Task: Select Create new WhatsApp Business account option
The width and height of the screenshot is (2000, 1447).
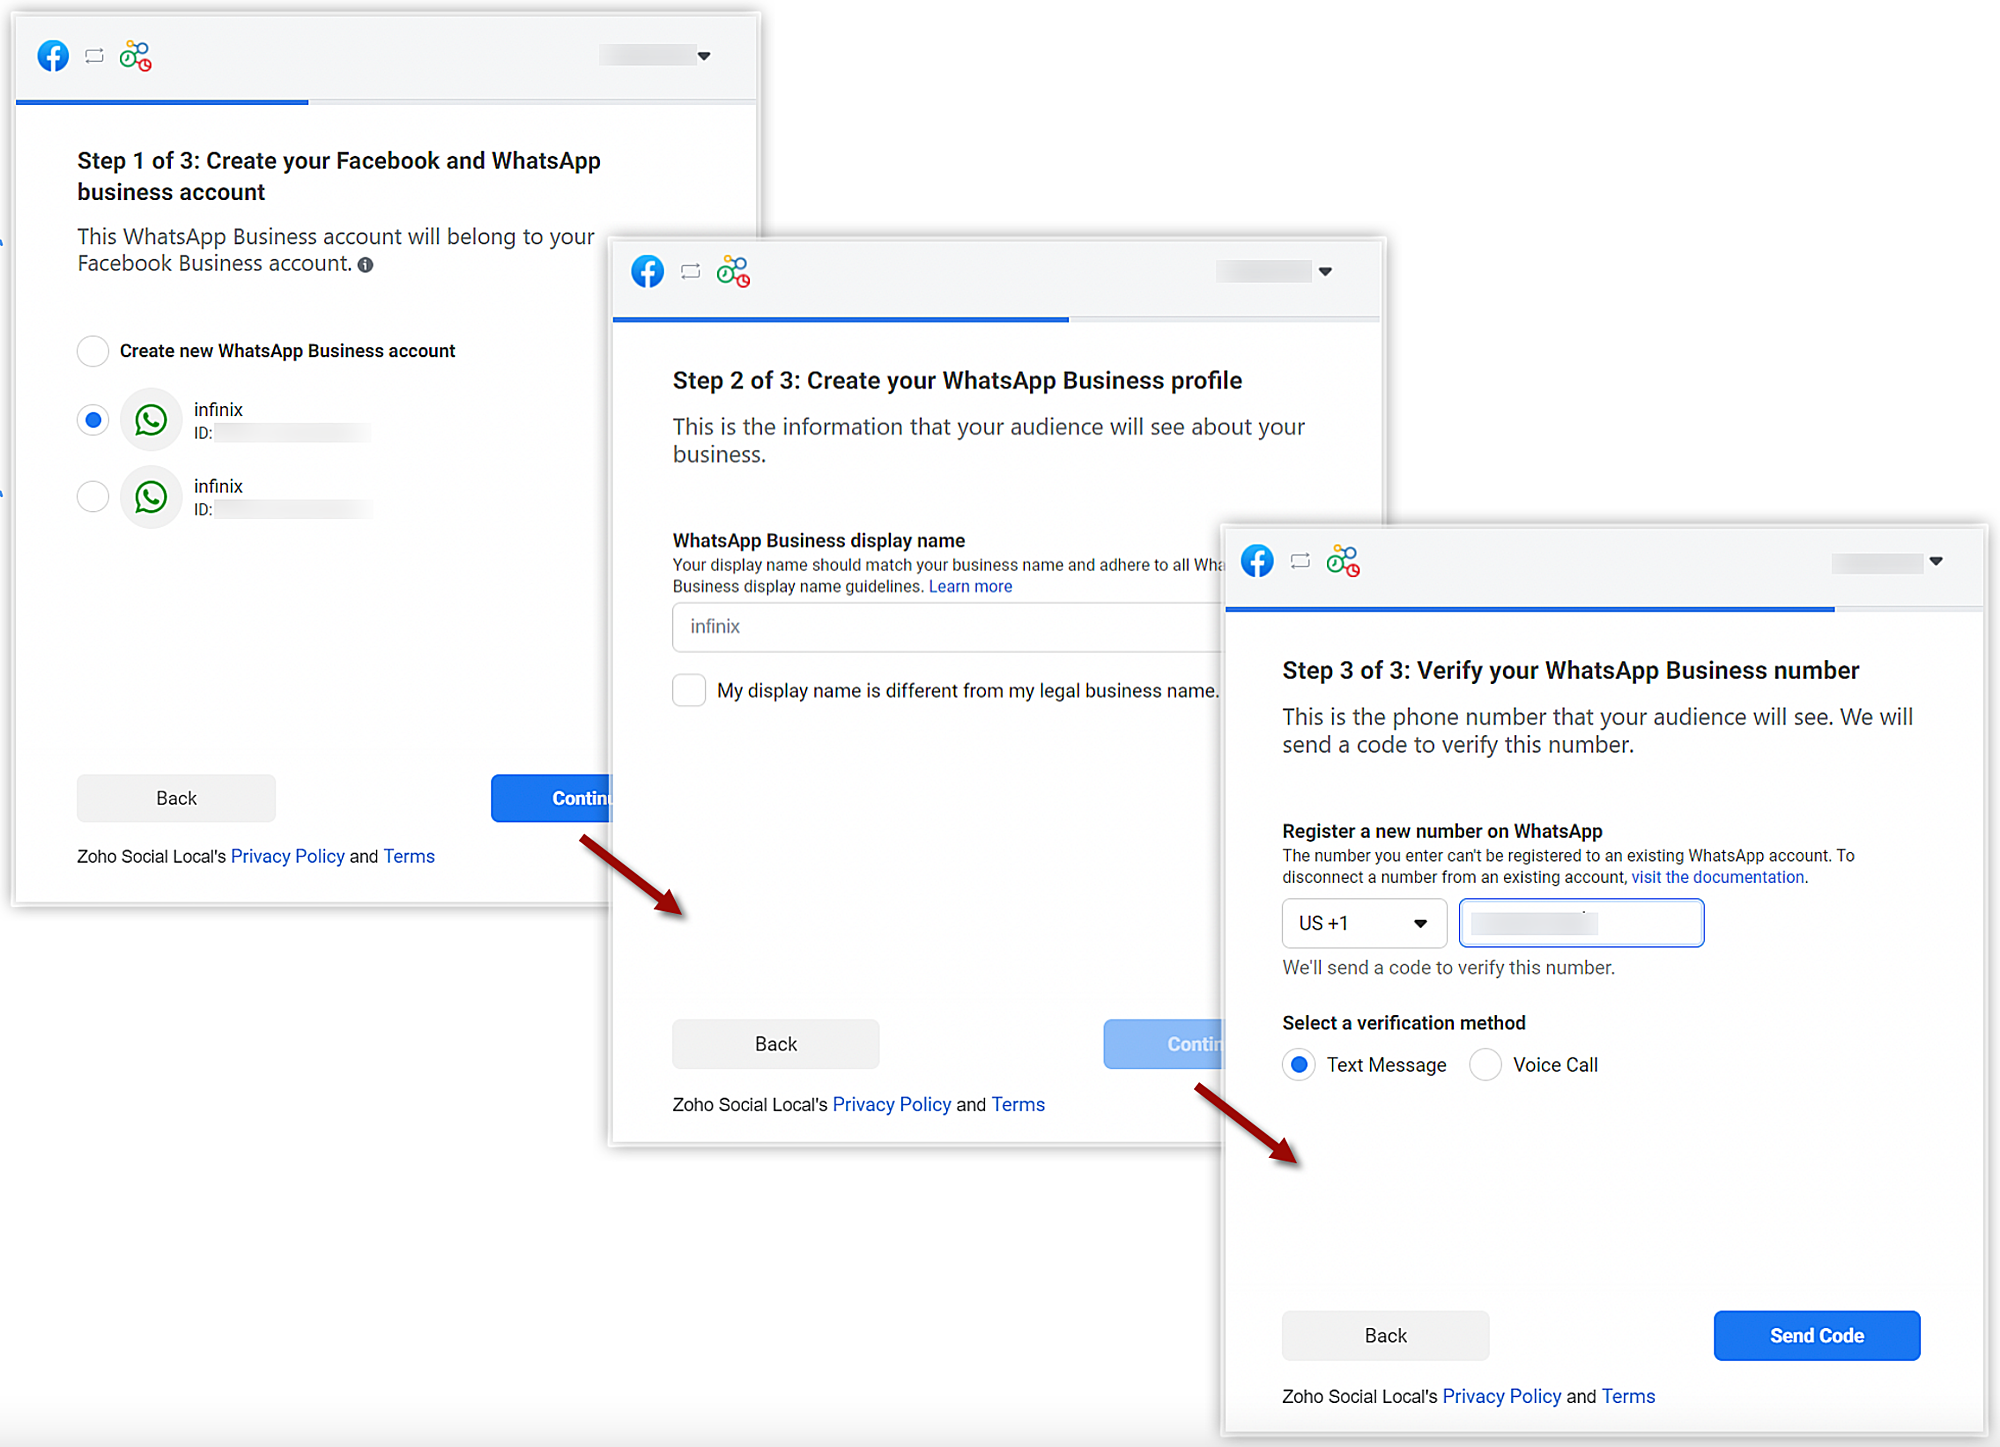Action: 93,351
